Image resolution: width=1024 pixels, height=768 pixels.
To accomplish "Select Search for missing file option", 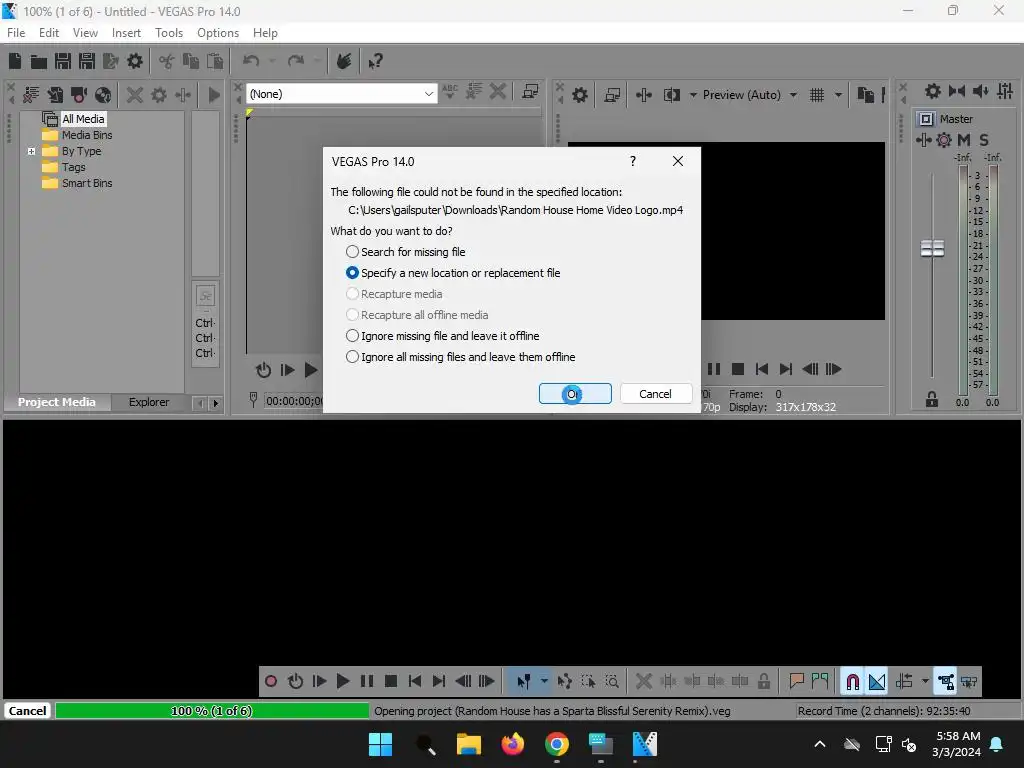I will [x=406, y=252].
